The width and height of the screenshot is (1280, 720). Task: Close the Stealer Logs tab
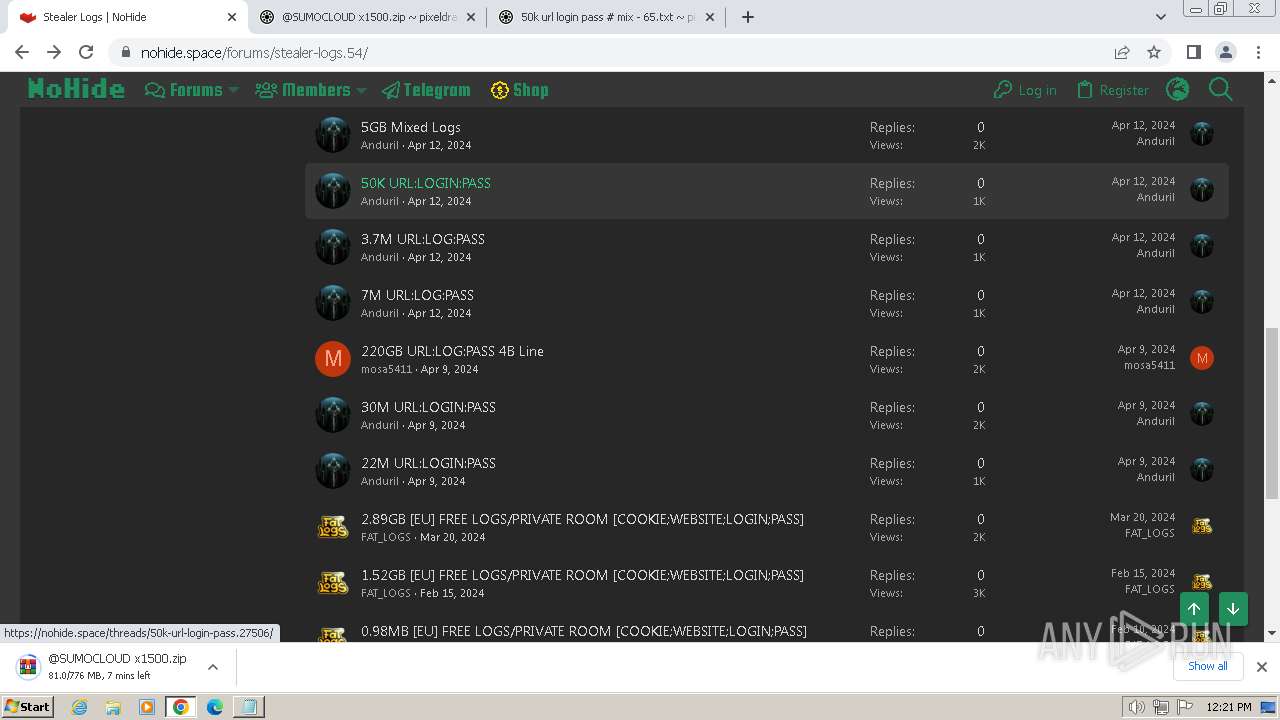[231, 17]
